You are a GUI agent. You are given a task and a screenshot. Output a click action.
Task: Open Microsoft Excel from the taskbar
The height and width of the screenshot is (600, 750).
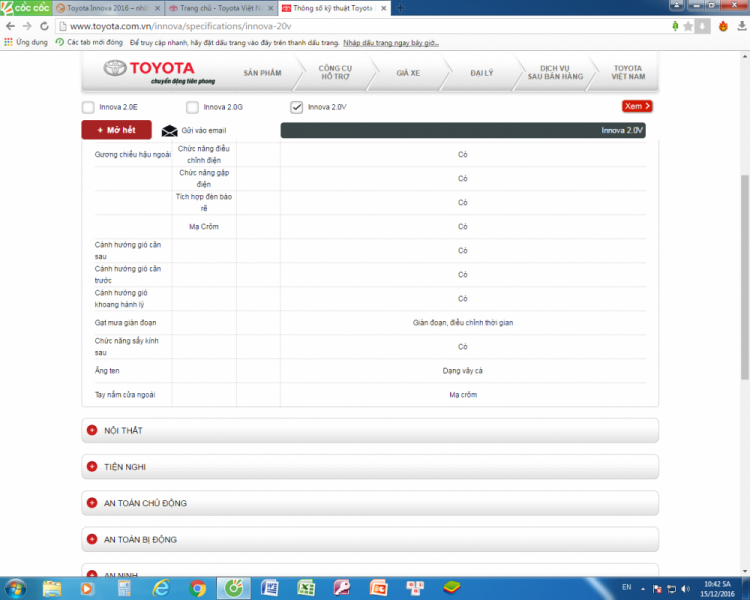pos(306,588)
